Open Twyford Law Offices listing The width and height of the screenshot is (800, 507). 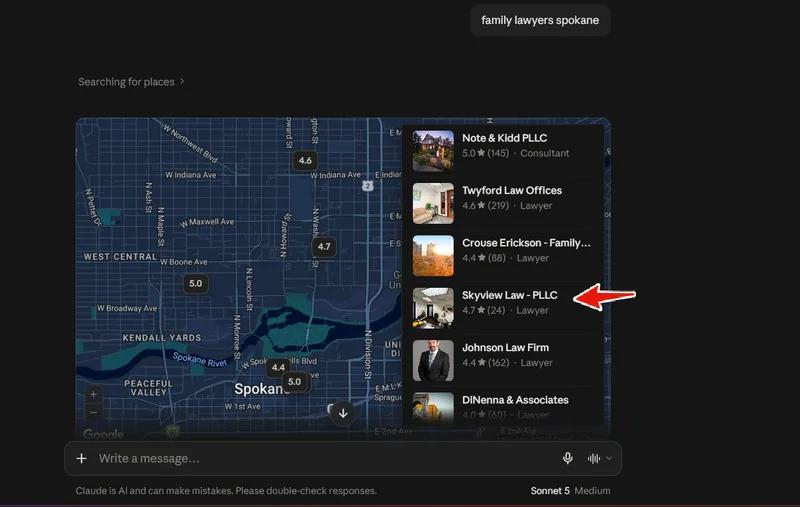(504, 203)
